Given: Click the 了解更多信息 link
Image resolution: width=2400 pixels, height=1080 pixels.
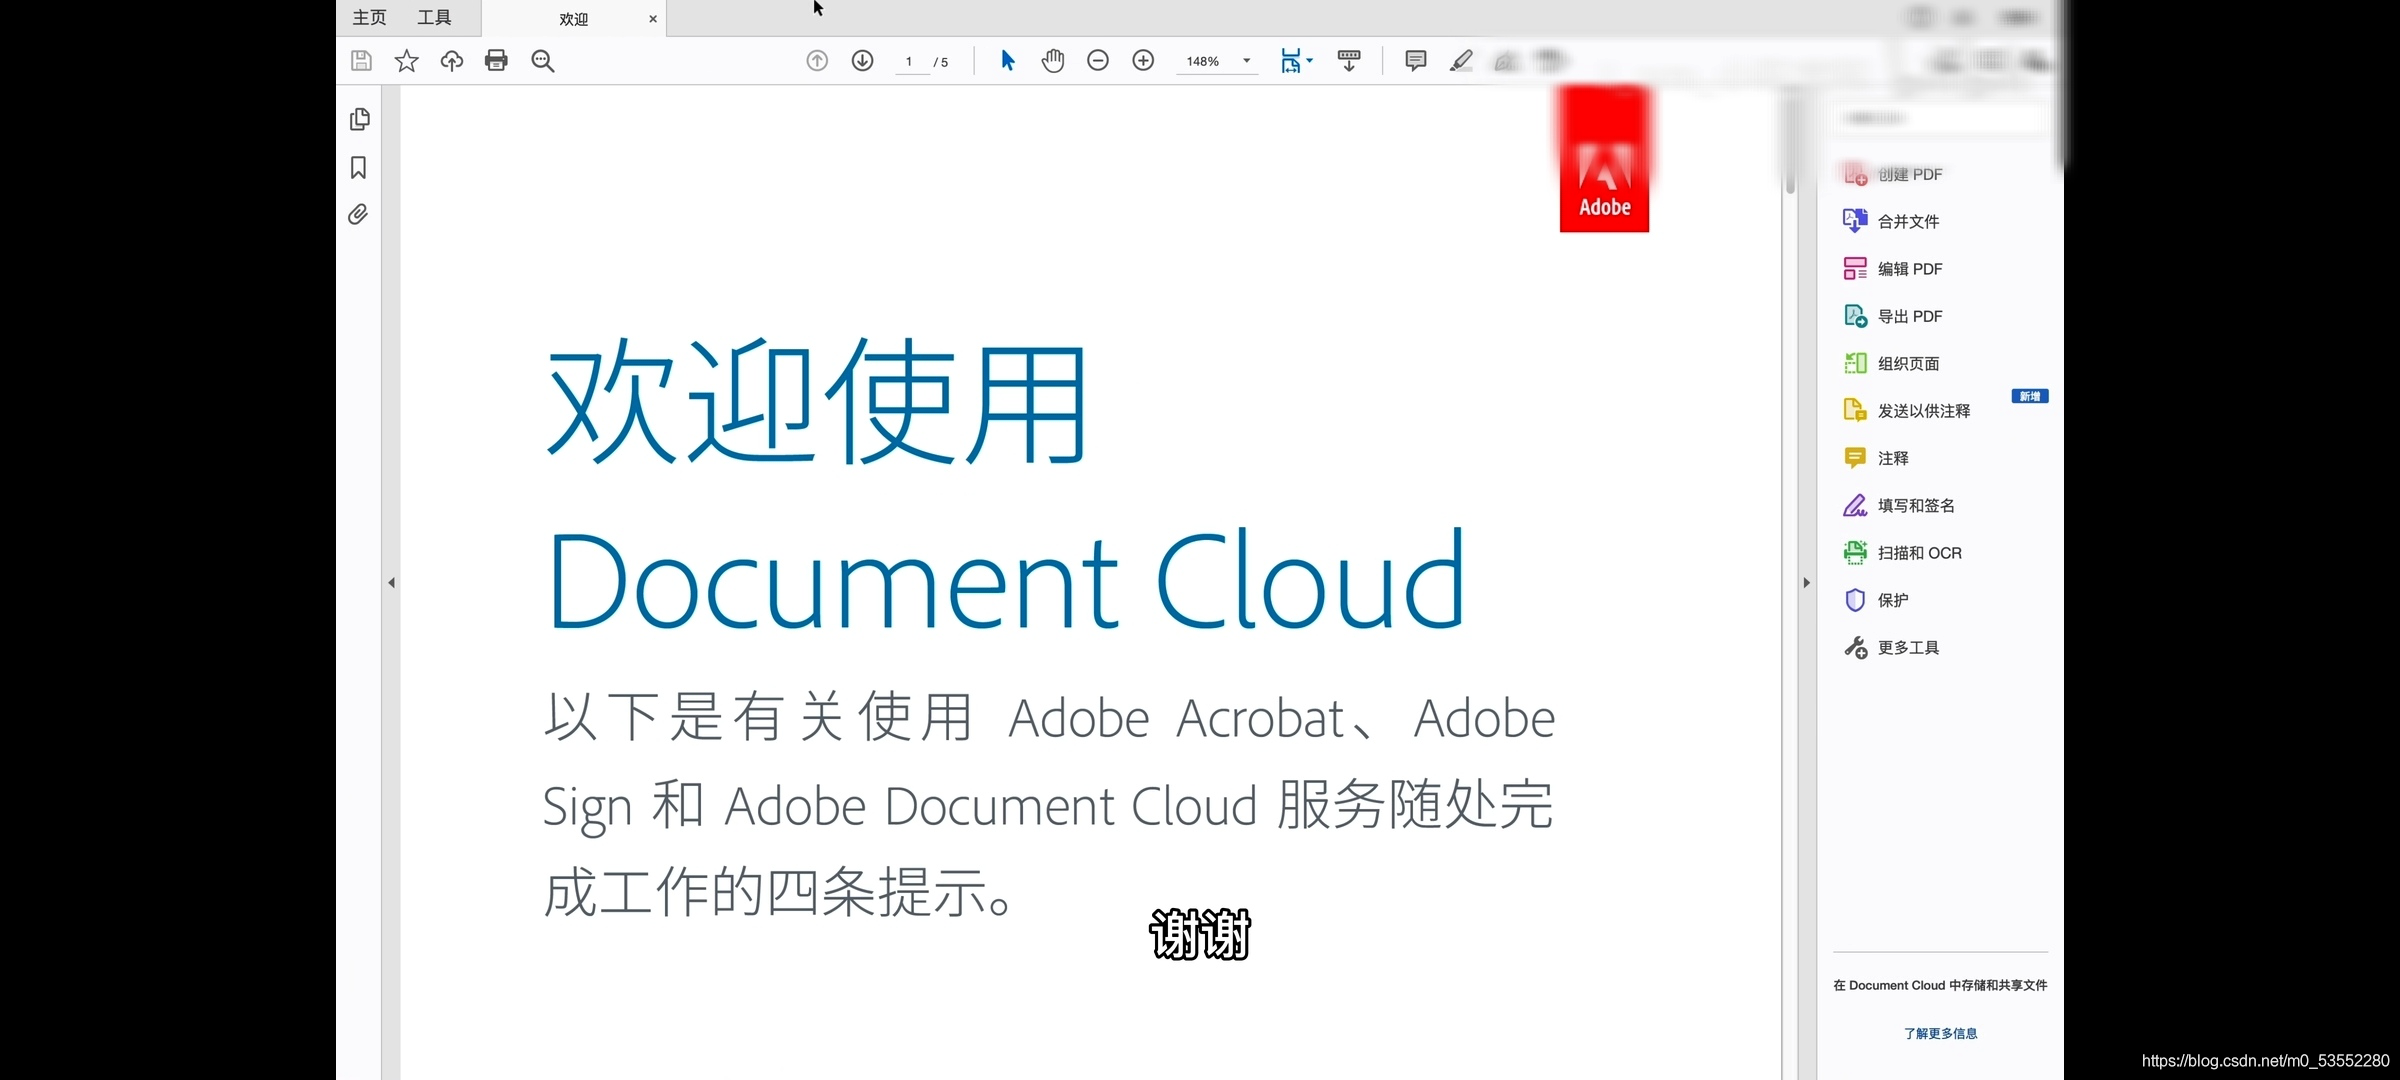Looking at the screenshot, I should click(x=1940, y=1033).
